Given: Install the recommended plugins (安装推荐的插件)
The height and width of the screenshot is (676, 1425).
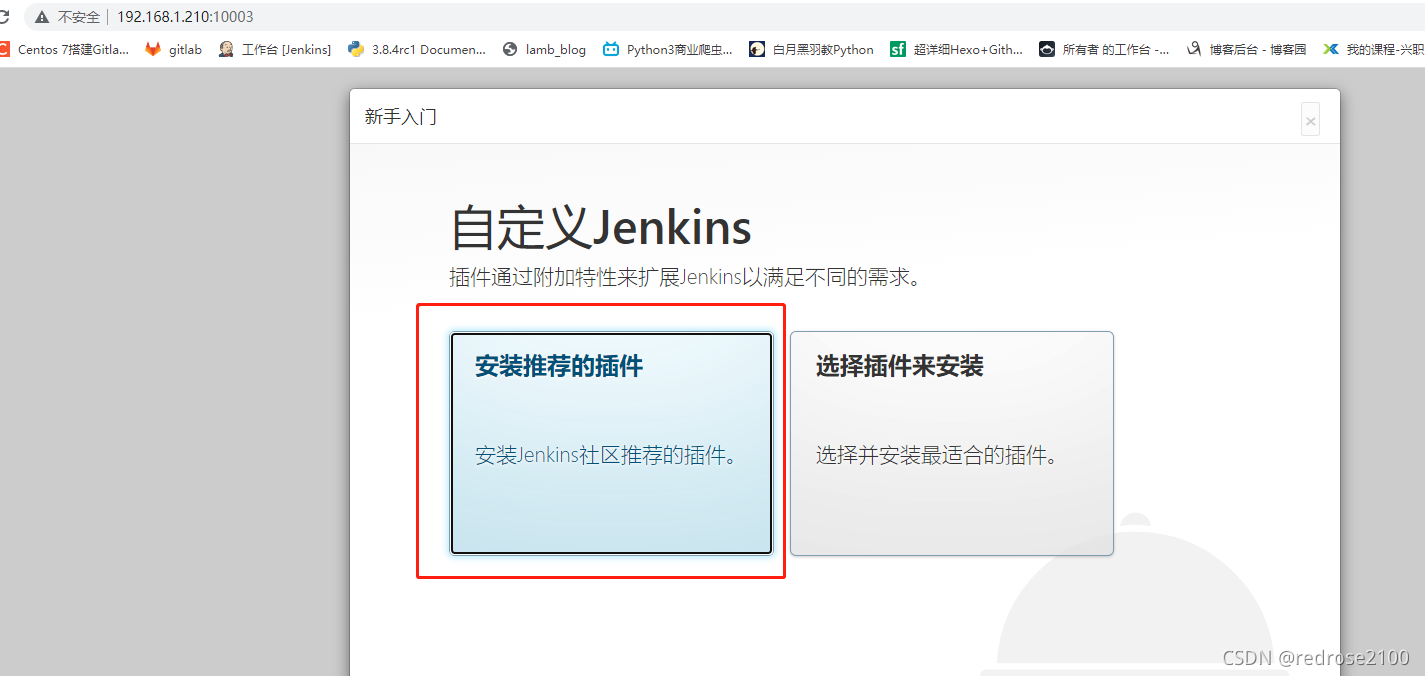Looking at the screenshot, I should pos(611,443).
